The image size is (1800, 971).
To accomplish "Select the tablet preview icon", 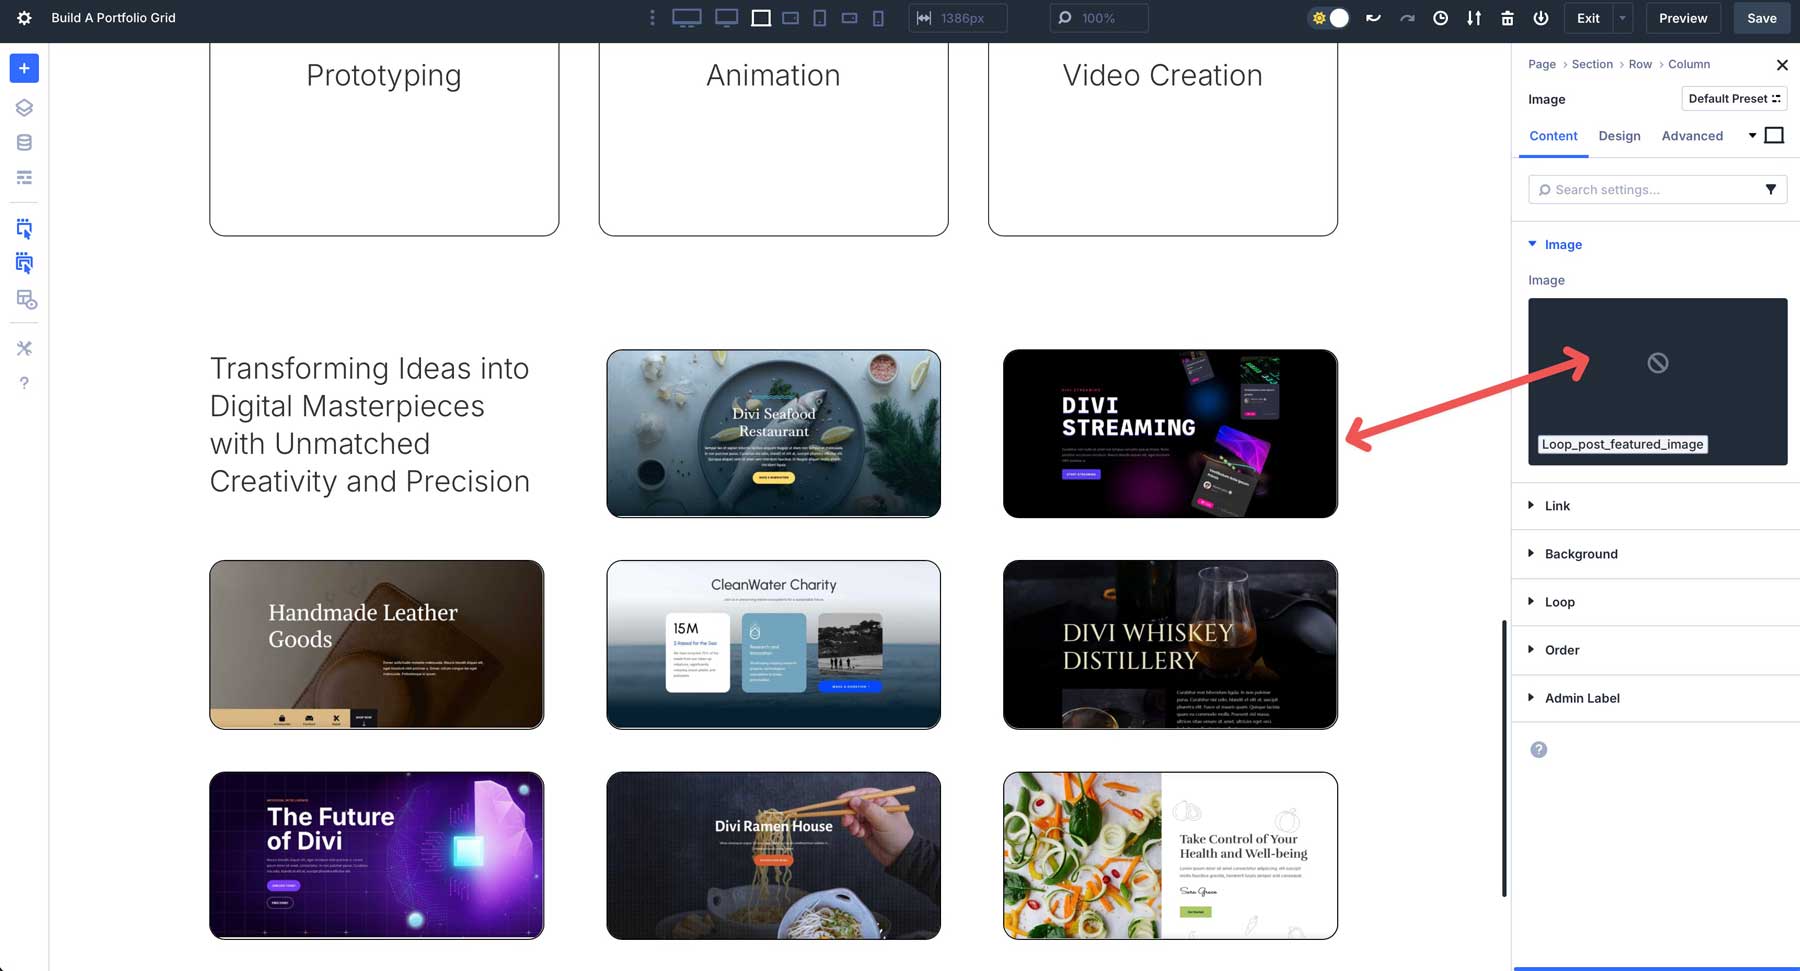I will (x=819, y=17).
